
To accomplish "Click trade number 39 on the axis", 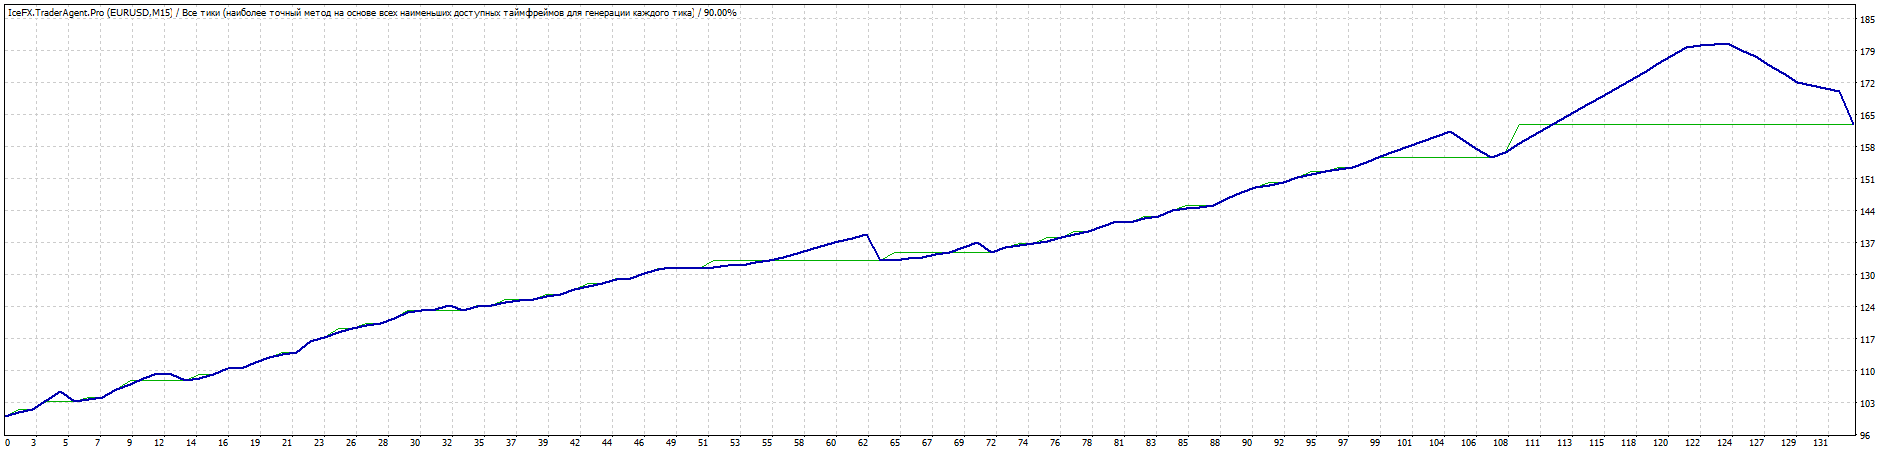I will tap(543, 443).
